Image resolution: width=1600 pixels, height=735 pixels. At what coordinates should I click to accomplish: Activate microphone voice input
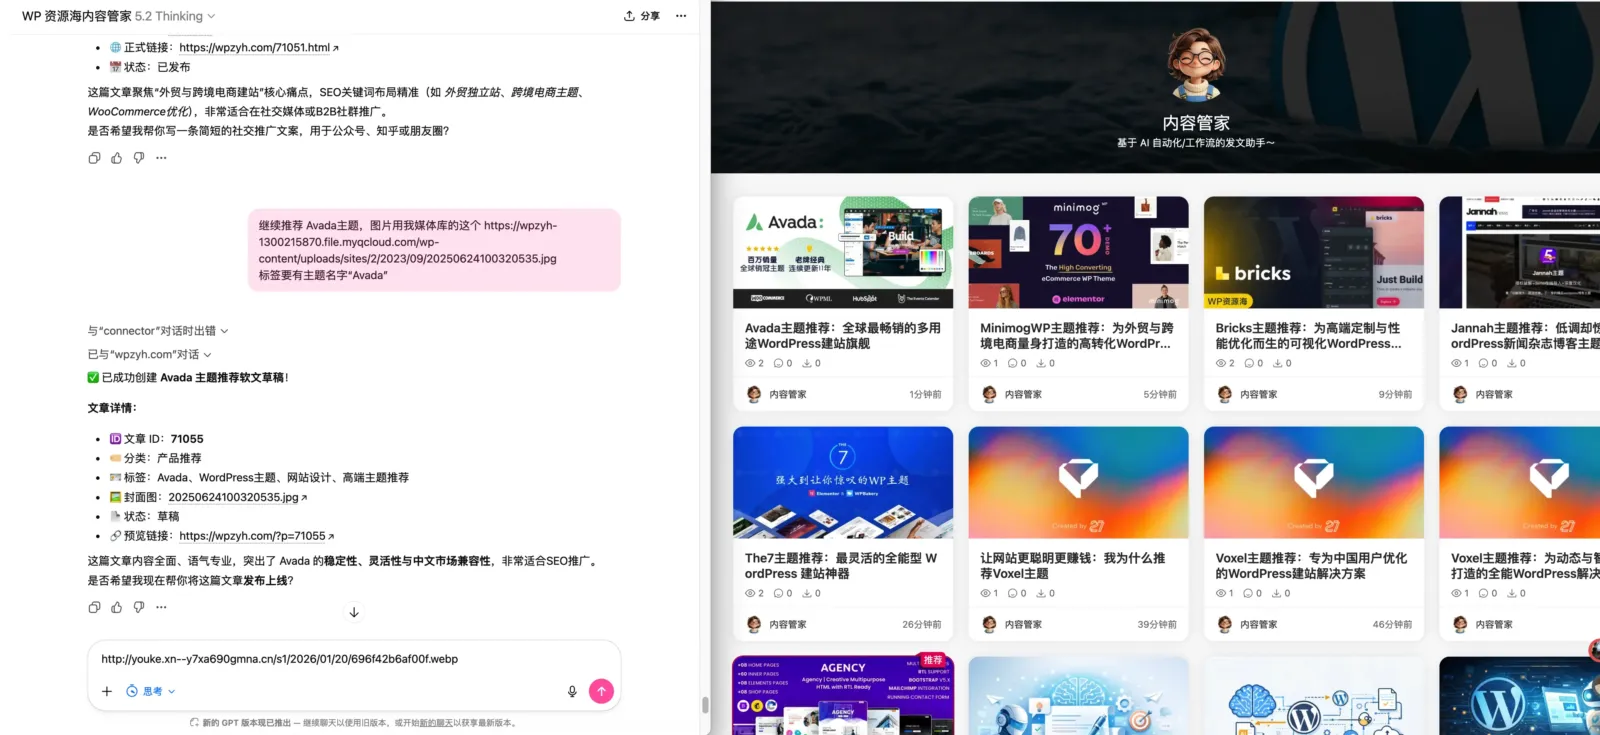(572, 691)
